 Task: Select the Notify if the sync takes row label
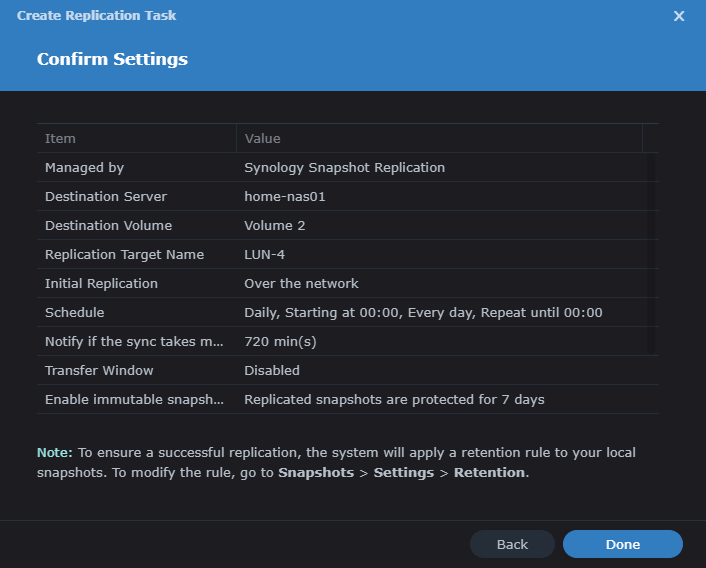tap(134, 341)
